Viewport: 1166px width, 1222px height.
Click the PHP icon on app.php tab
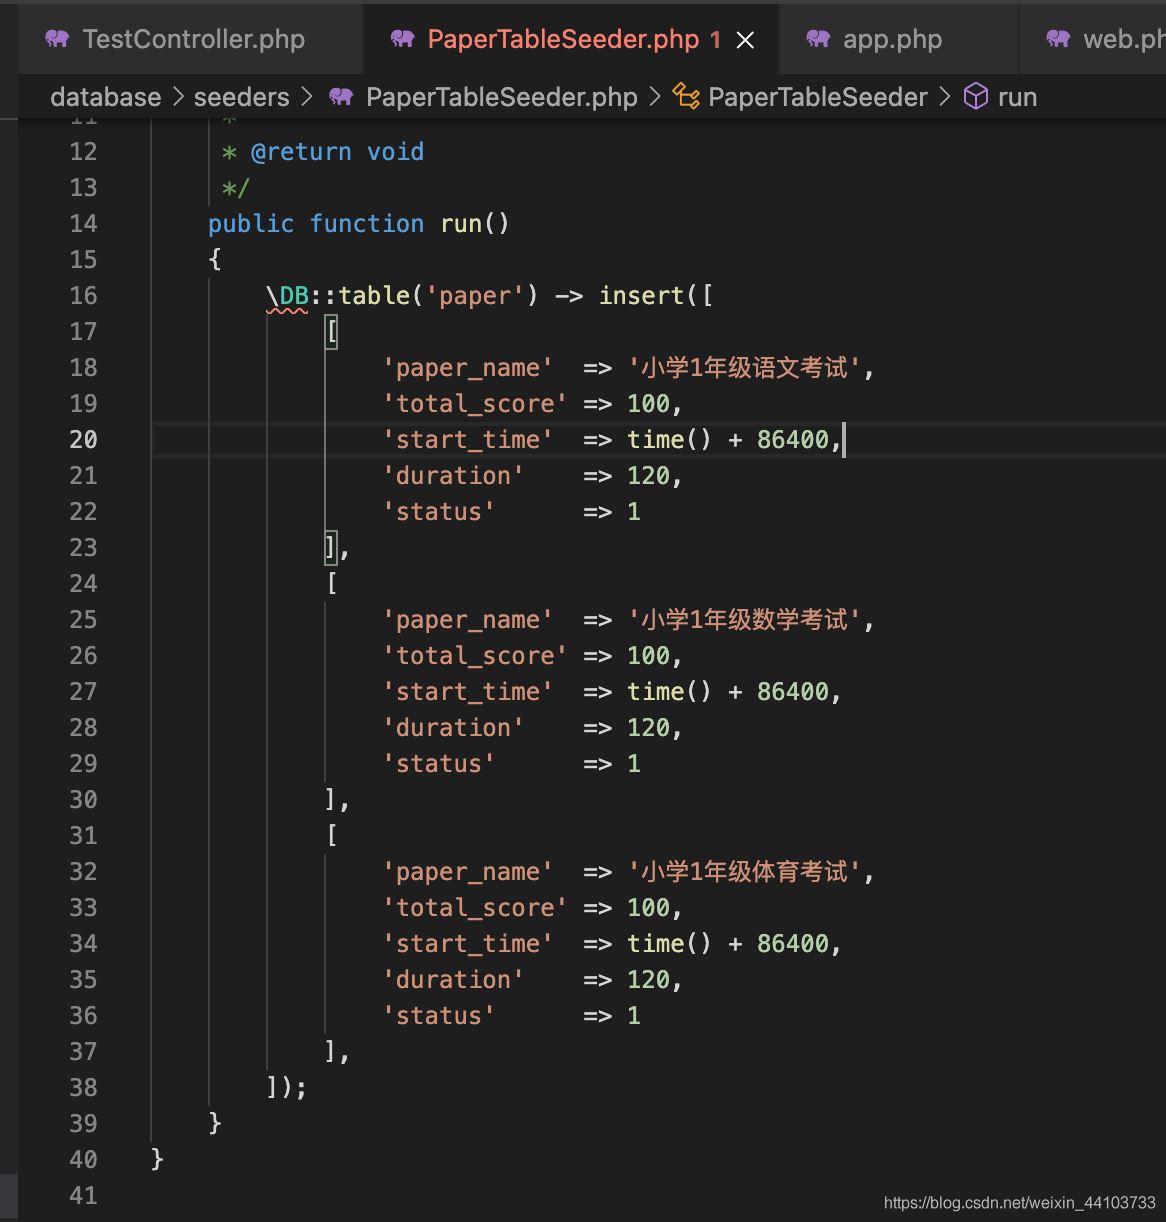tap(818, 39)
